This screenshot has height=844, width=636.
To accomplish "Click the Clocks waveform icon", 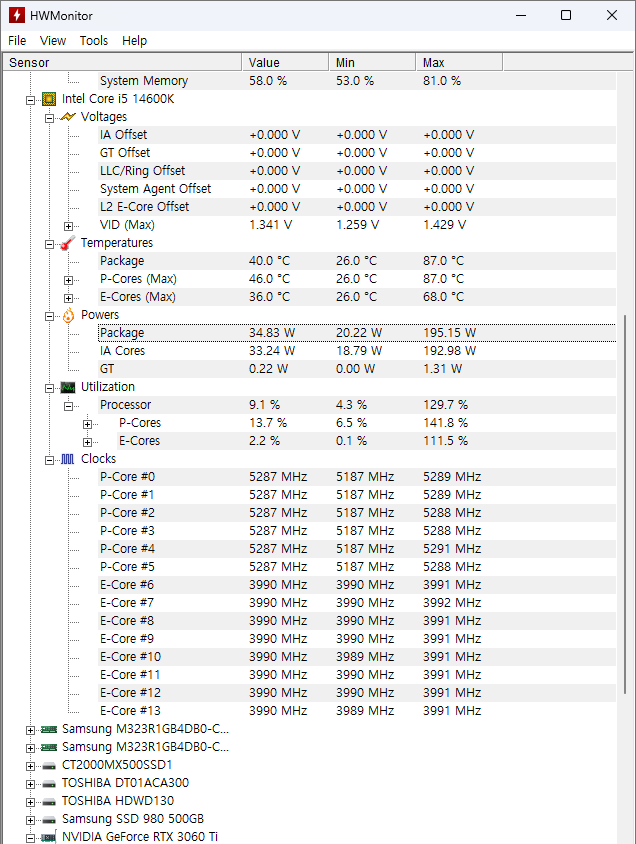I will point(68,459).
